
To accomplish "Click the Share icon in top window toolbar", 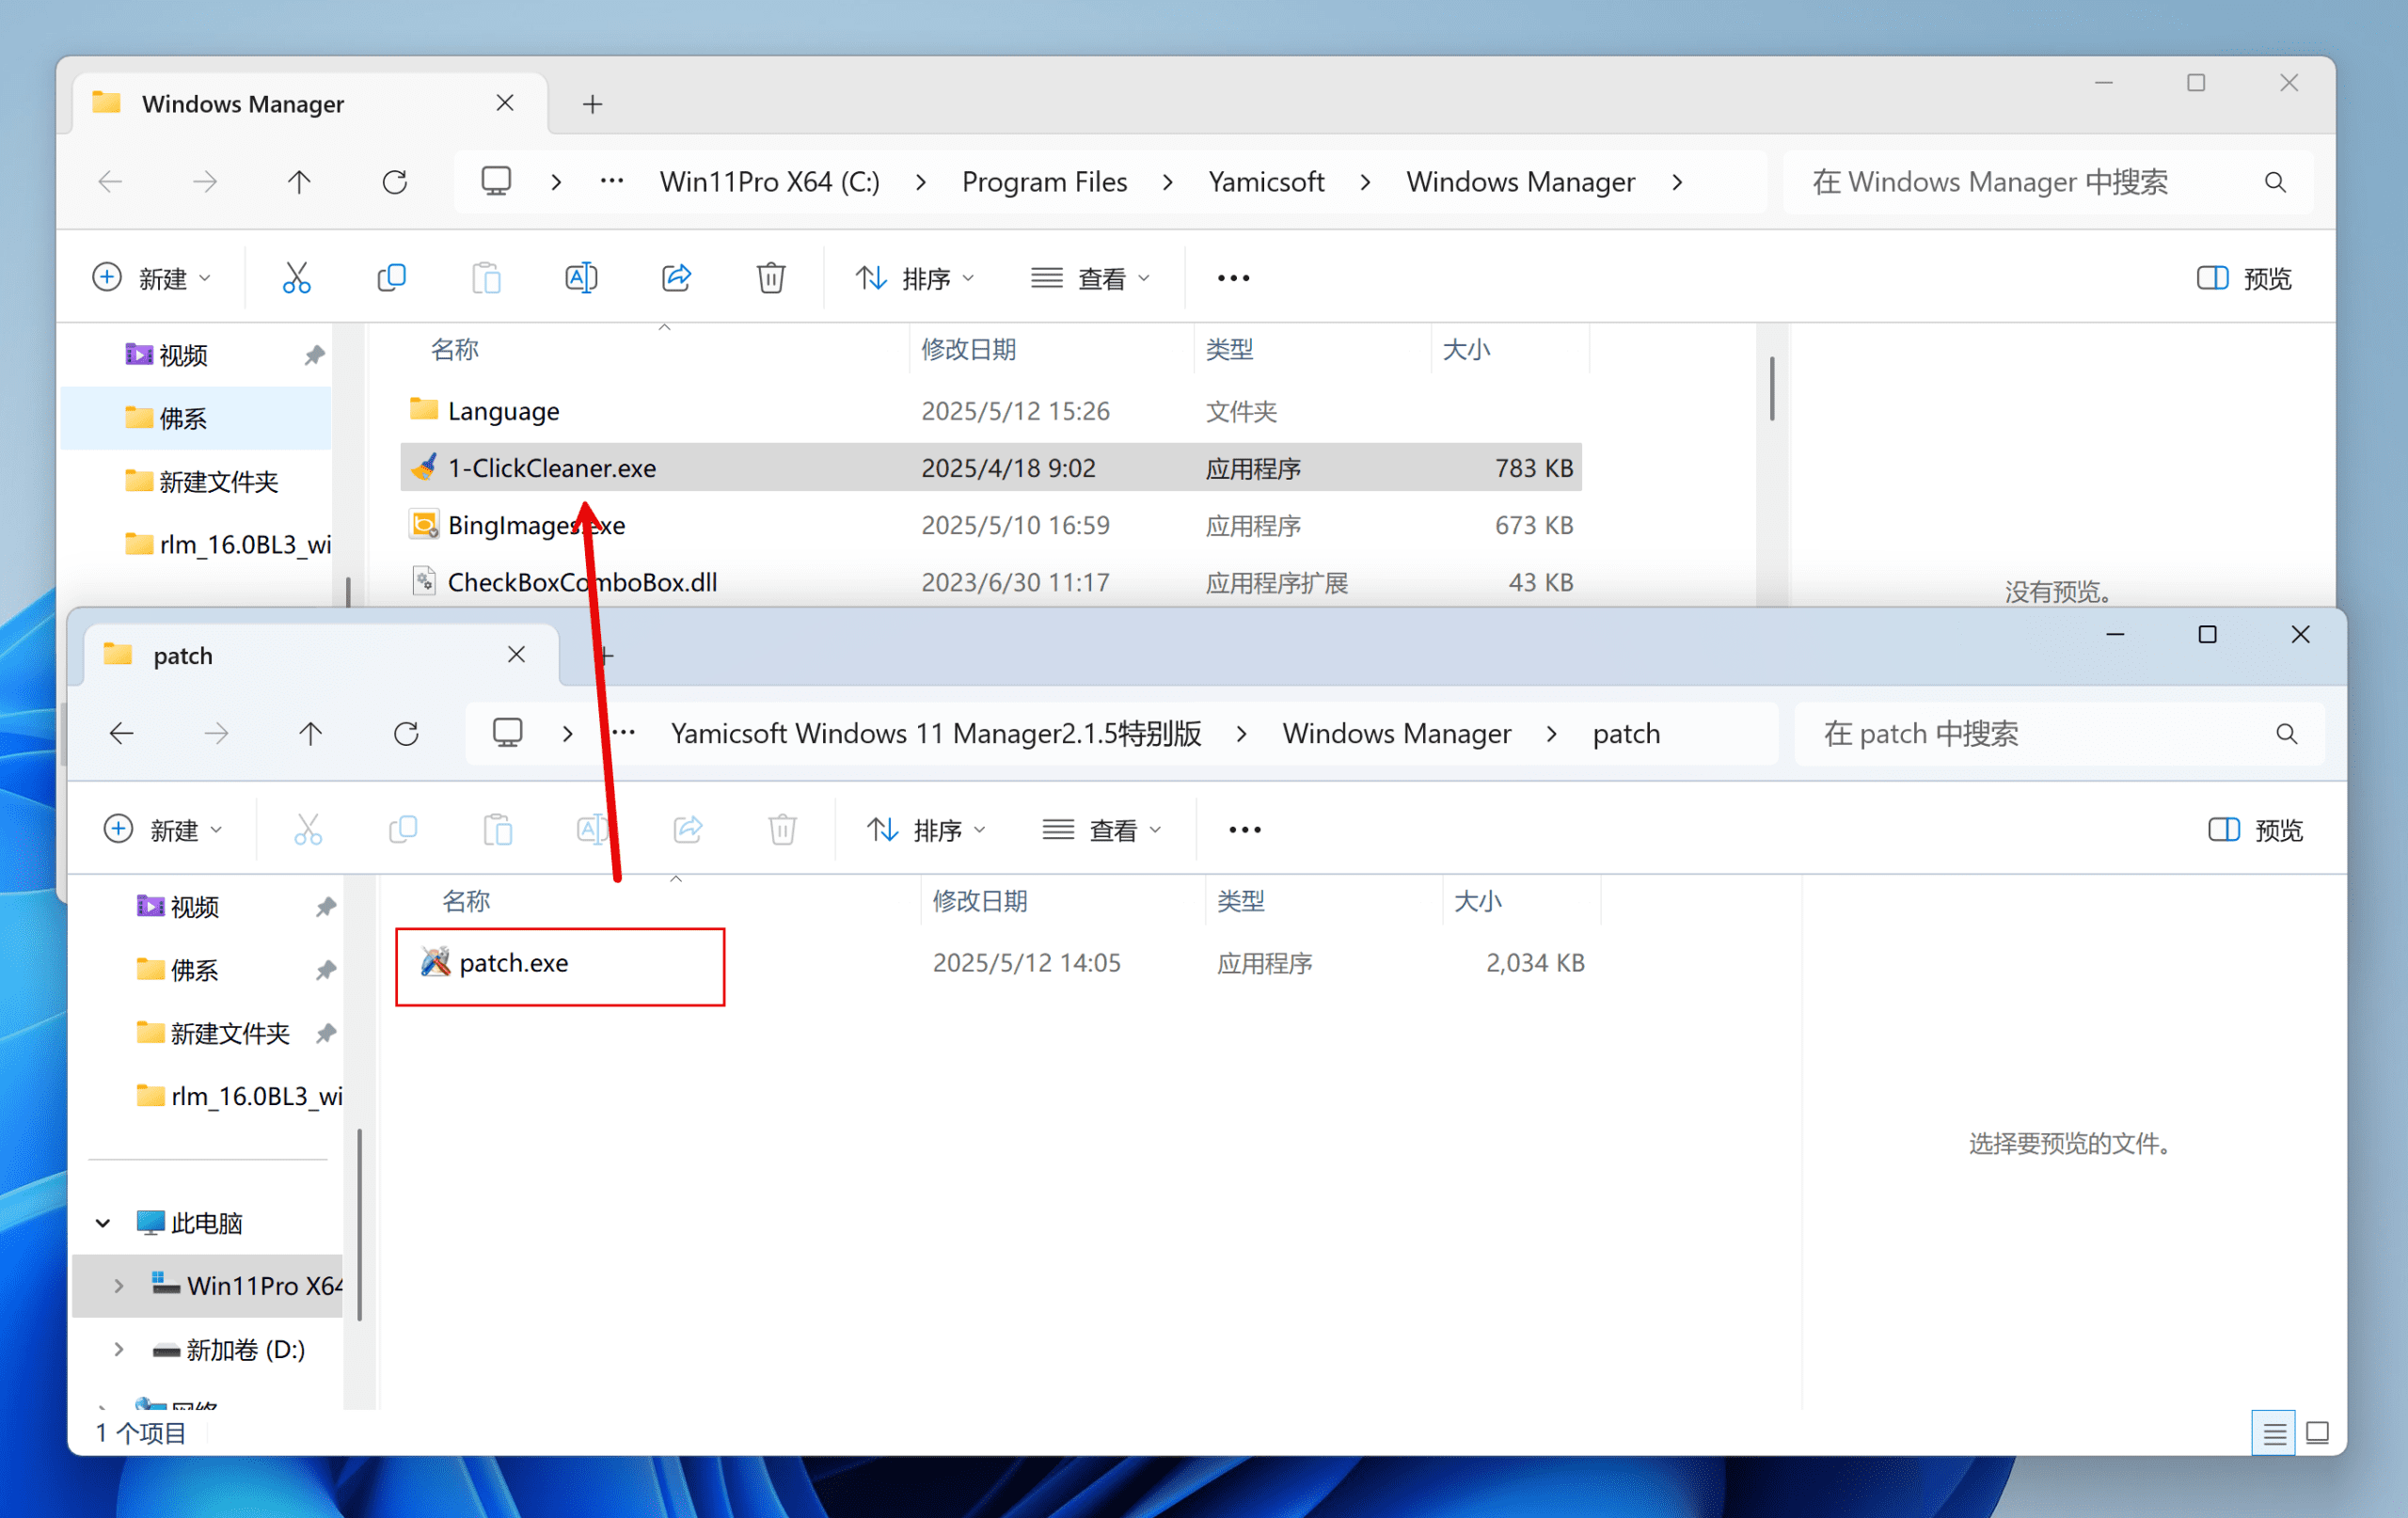I will coord(677,278).
